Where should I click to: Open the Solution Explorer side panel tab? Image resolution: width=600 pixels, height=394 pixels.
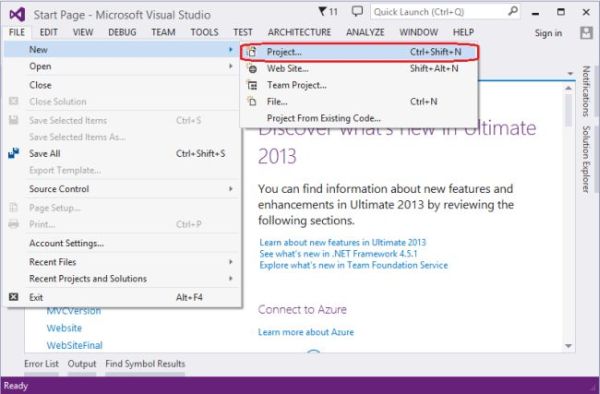[585, 159]
